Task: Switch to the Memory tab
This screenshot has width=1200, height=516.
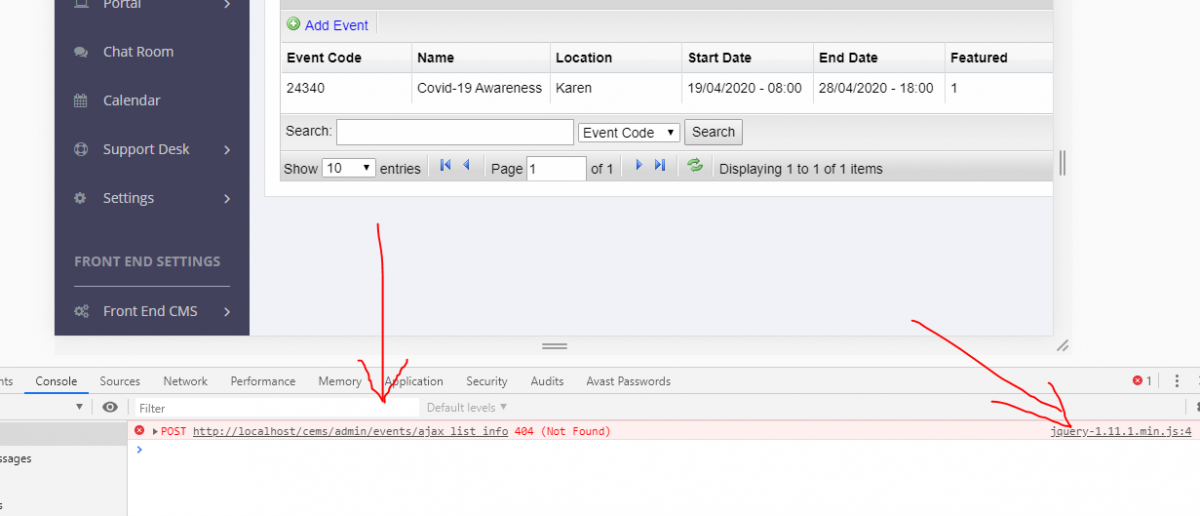Action: click(x=340, y=381)
